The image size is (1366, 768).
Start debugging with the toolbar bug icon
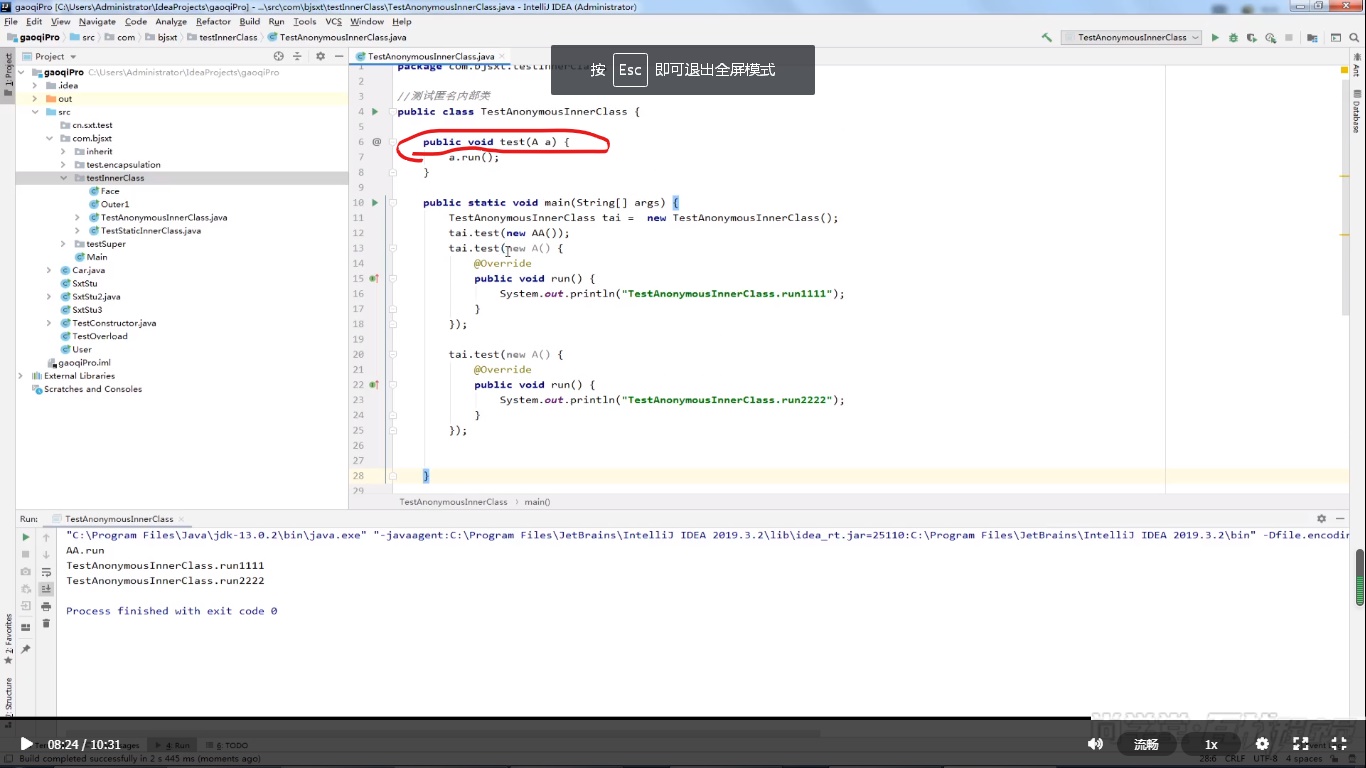tap(1233, 38)
